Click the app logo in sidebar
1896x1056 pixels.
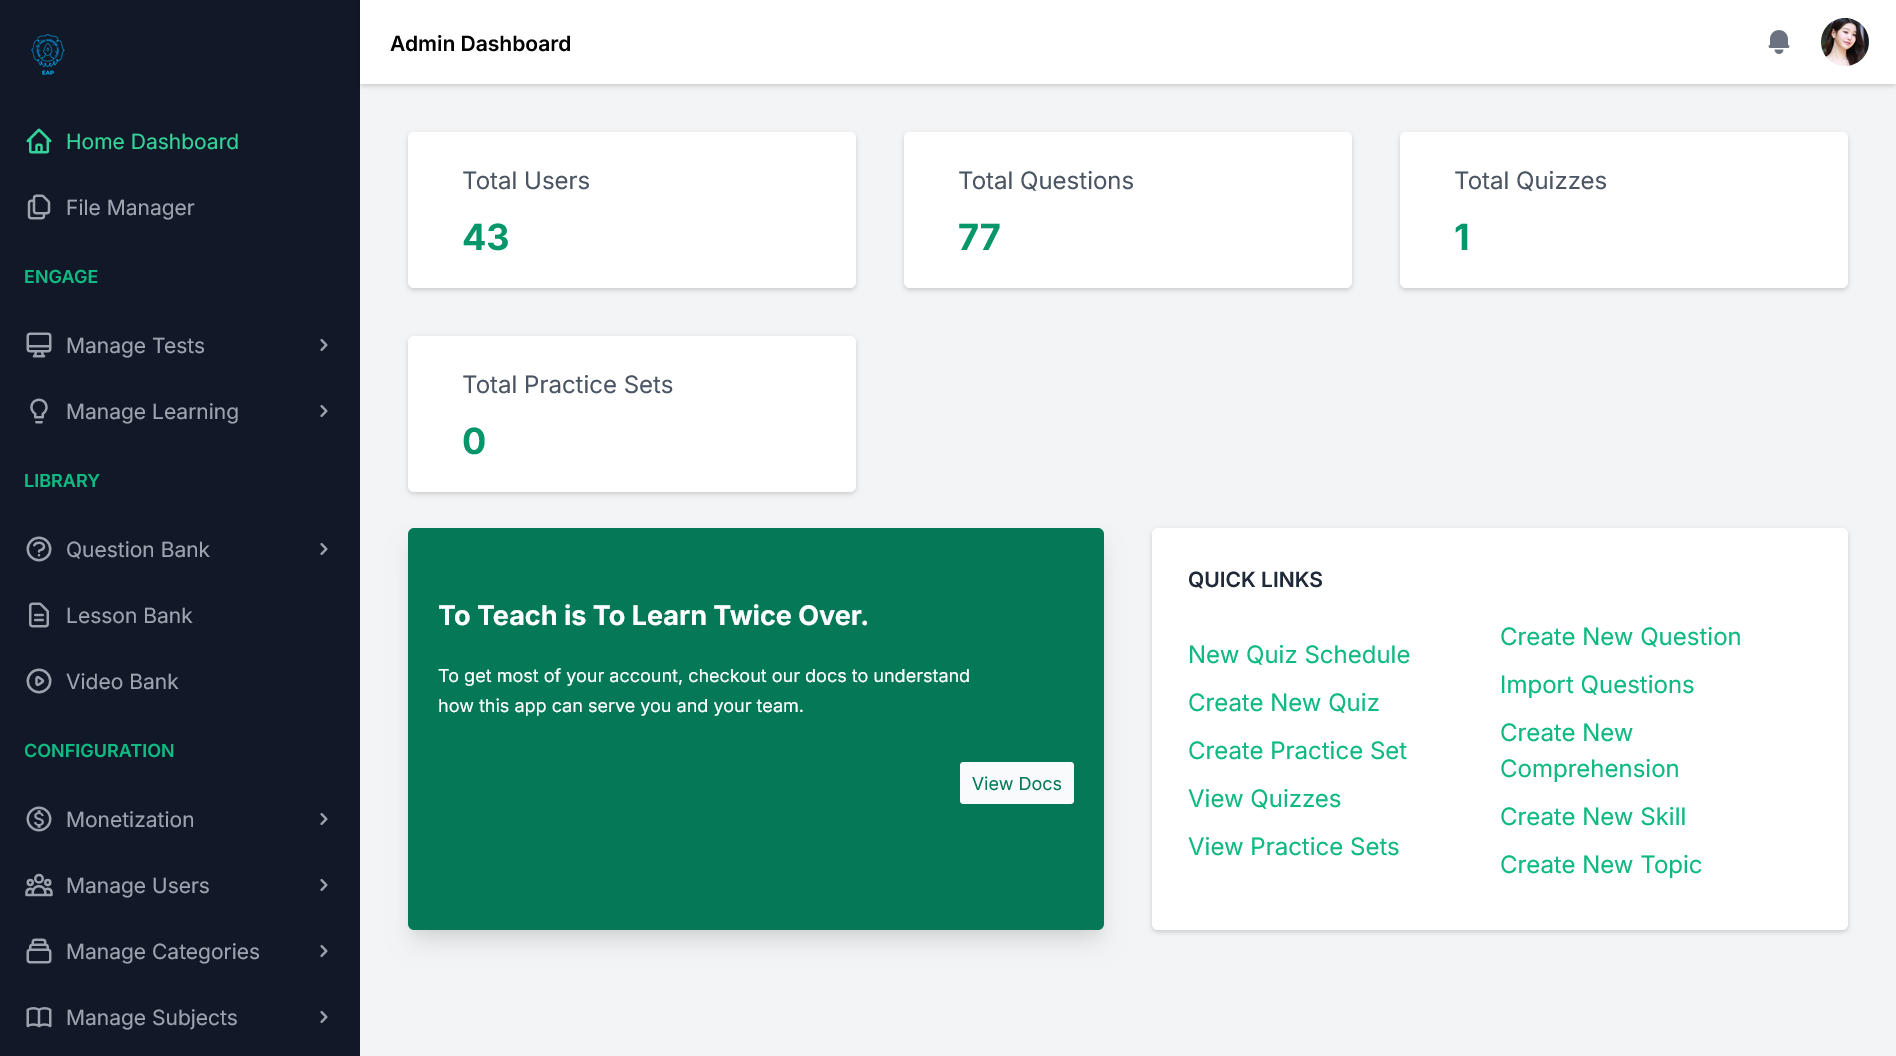(x=47, y=53)
